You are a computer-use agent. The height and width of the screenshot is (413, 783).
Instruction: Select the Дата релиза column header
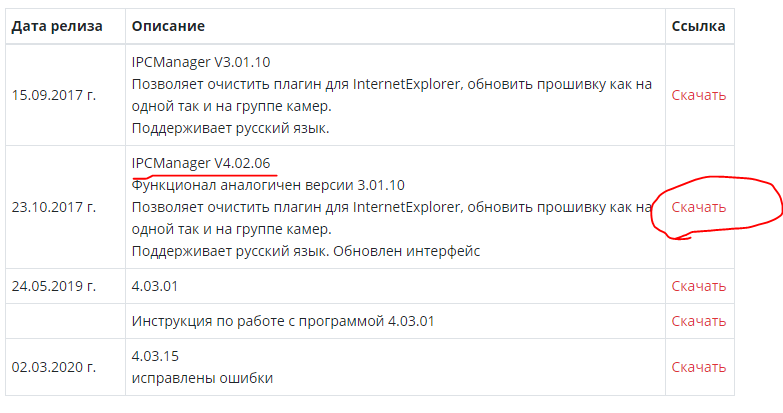[57, 26]
